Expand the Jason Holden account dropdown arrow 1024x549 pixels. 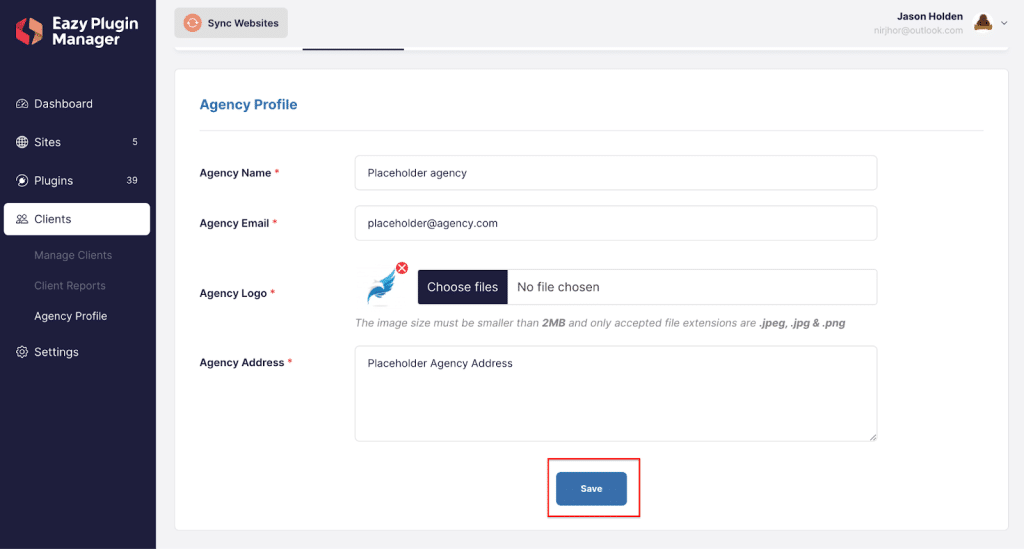(x=1004, y=23)
